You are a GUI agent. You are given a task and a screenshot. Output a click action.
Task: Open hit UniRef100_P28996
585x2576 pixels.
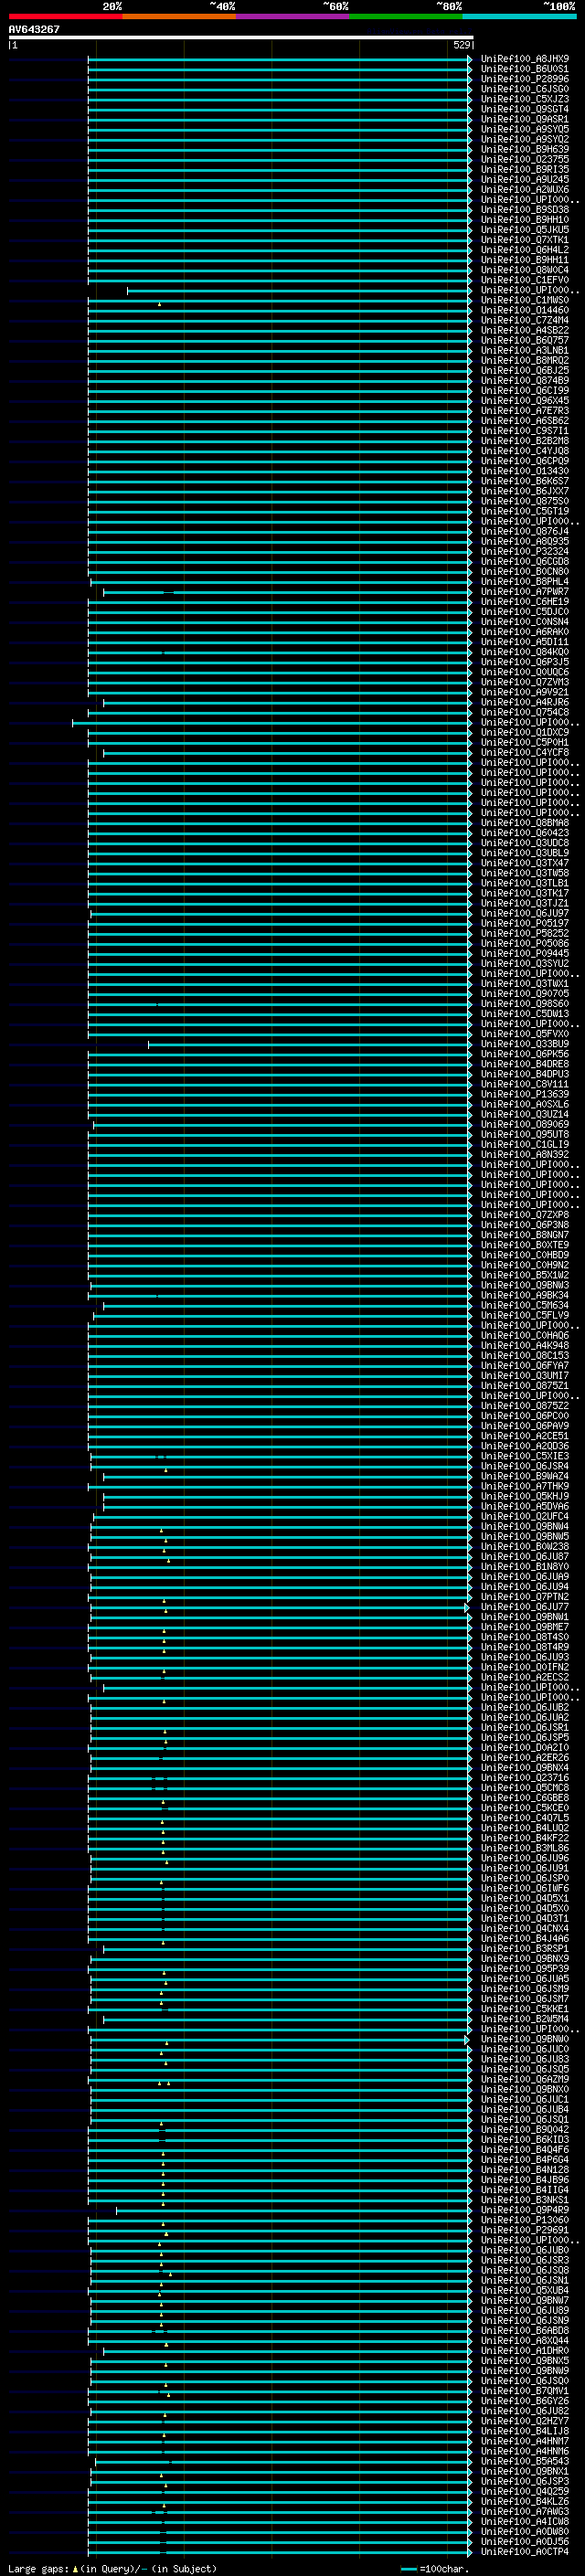click(x=524, y=79)
